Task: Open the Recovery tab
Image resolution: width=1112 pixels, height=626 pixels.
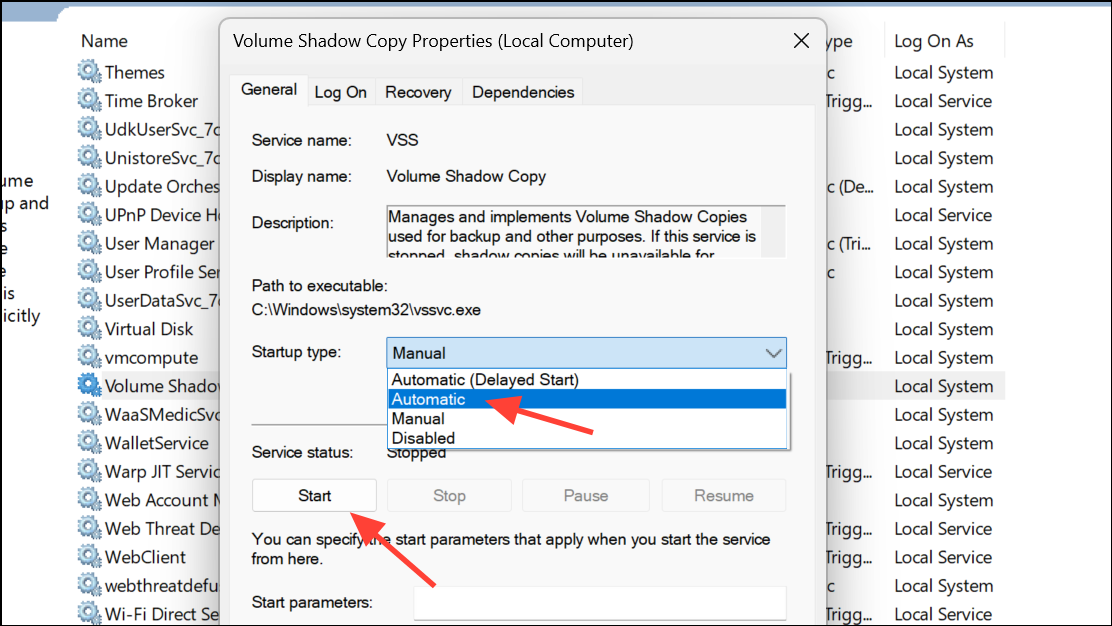Action: tap(418, 92)
